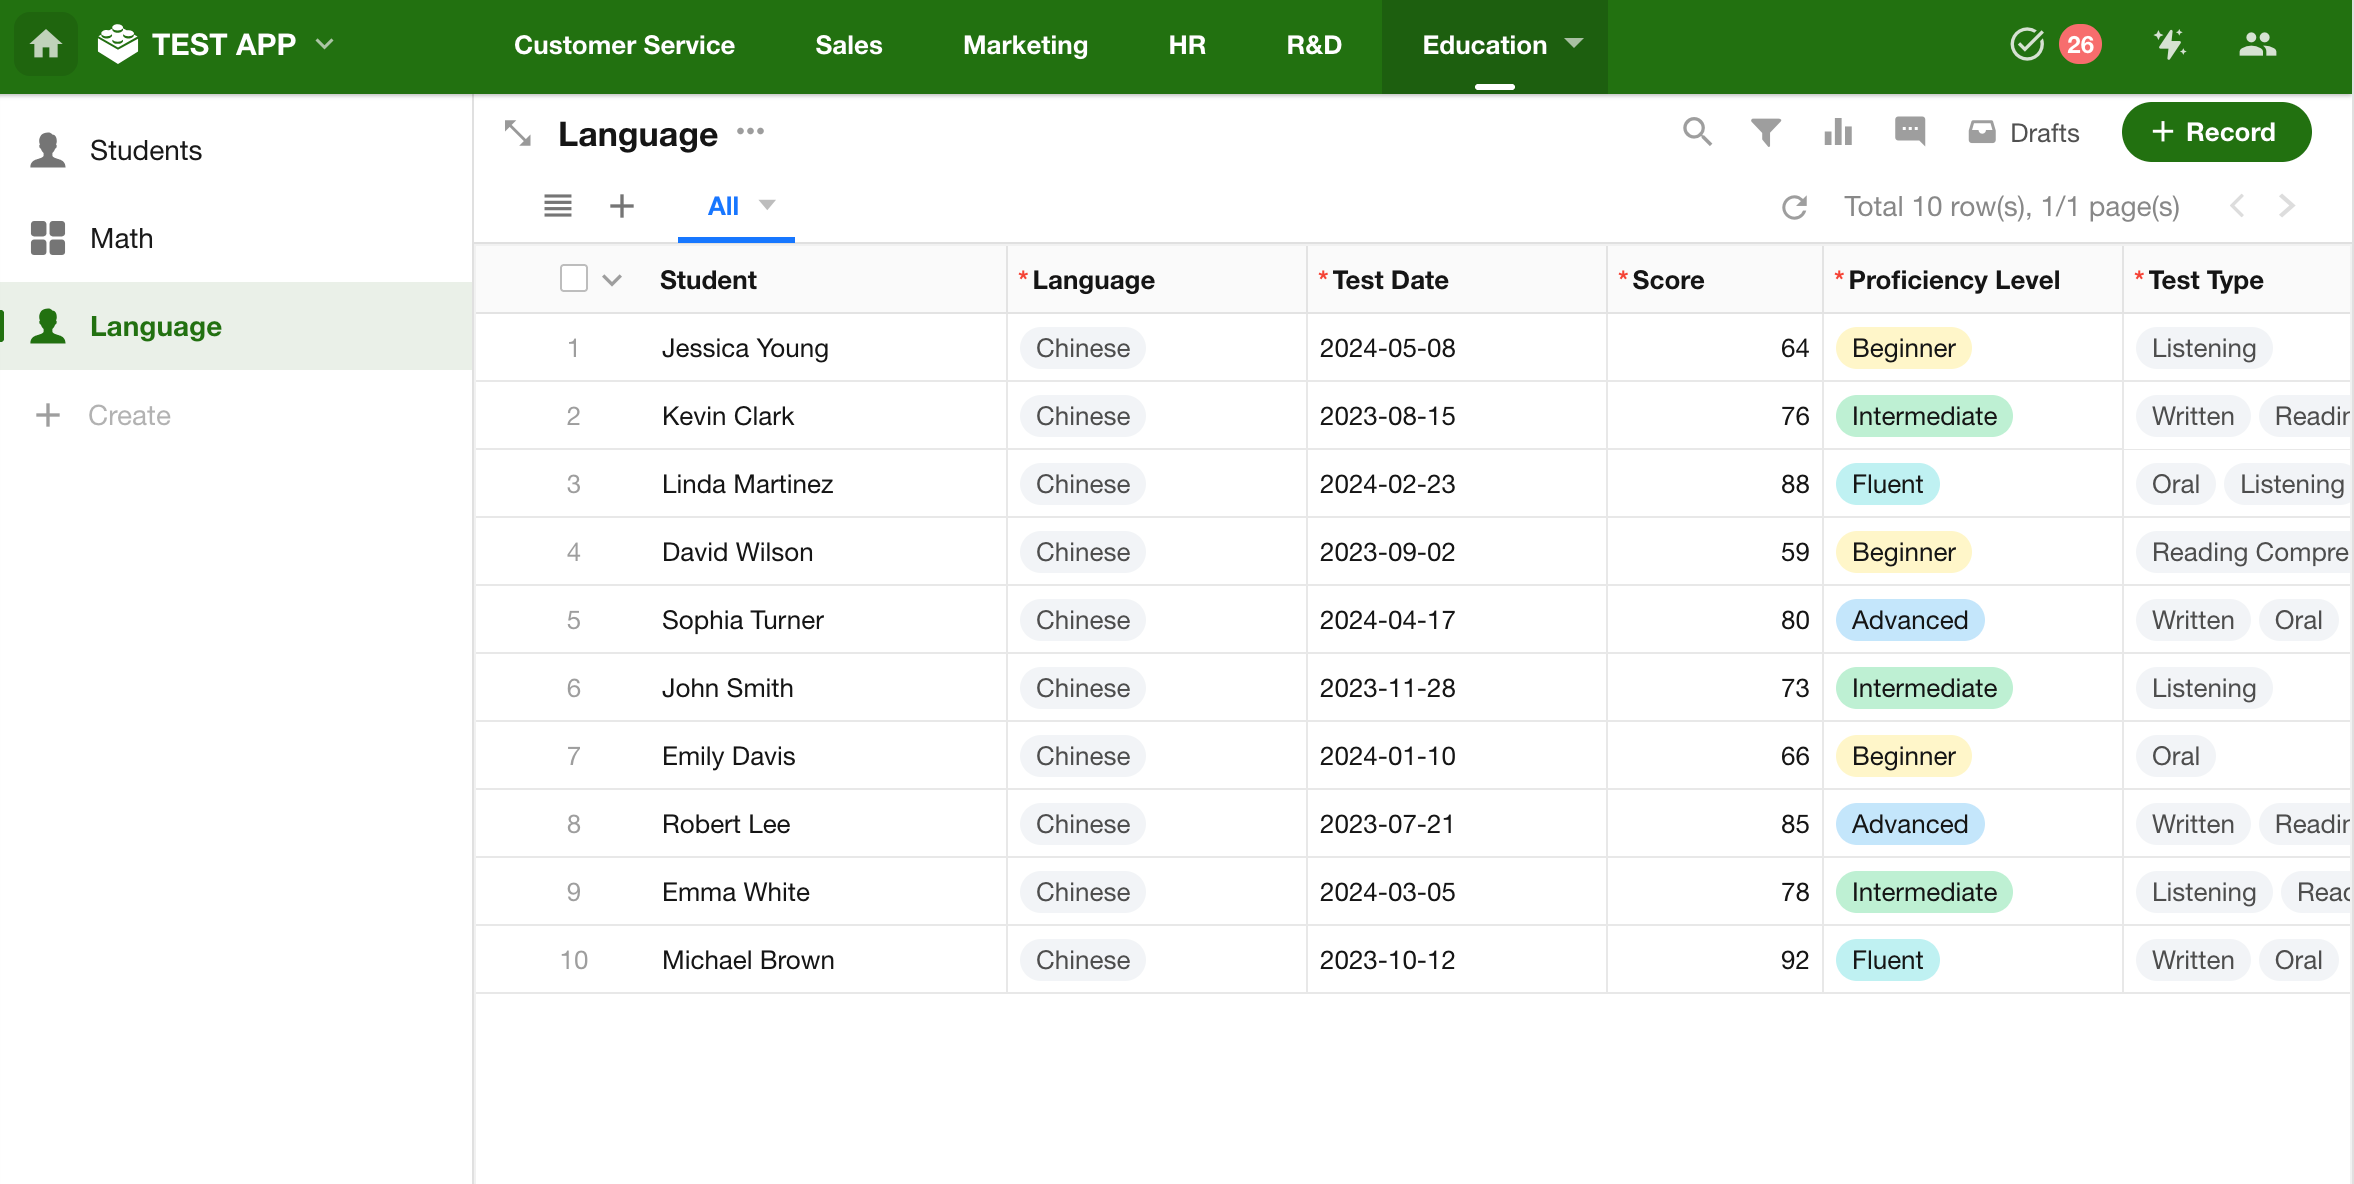
Task: Open the TEST APP name dropdown chevron
Action: click(324, 44)
